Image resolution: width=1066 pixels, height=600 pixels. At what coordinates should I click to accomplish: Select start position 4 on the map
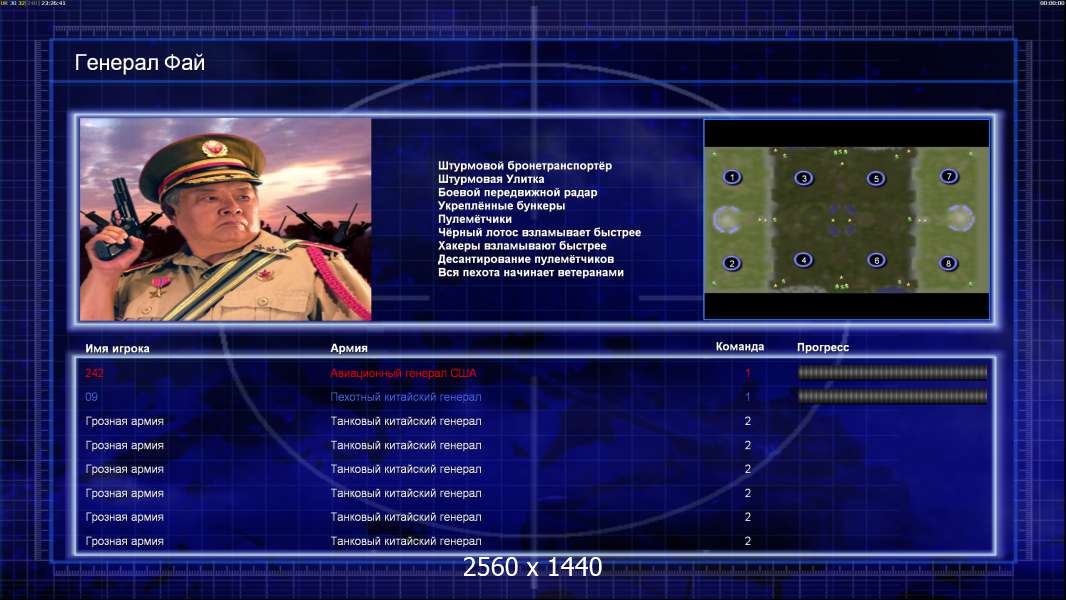tap(804, 260)
